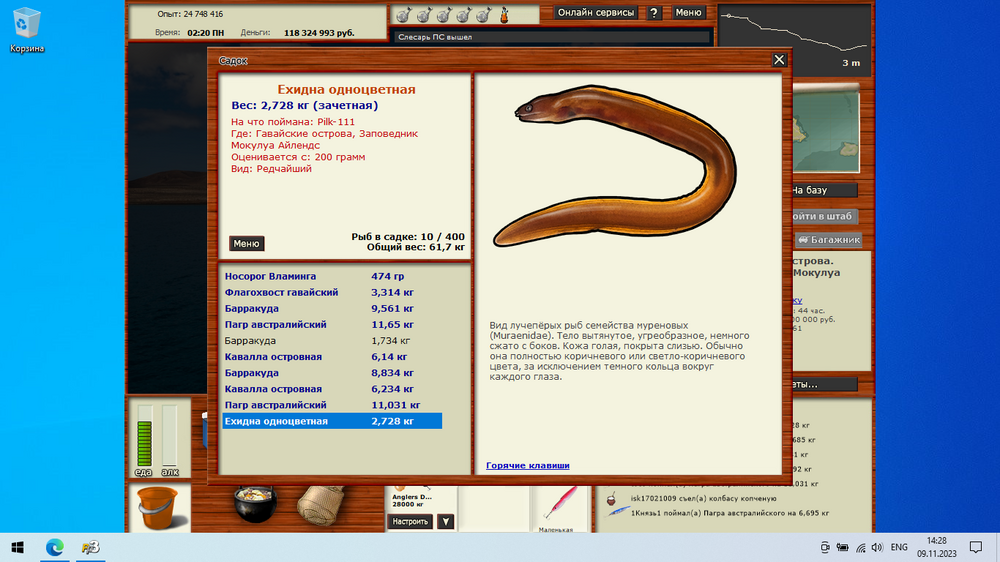Open the Меню button in the fish panel
Viewport: 1000px width, 562px height.
coord(246,244)
